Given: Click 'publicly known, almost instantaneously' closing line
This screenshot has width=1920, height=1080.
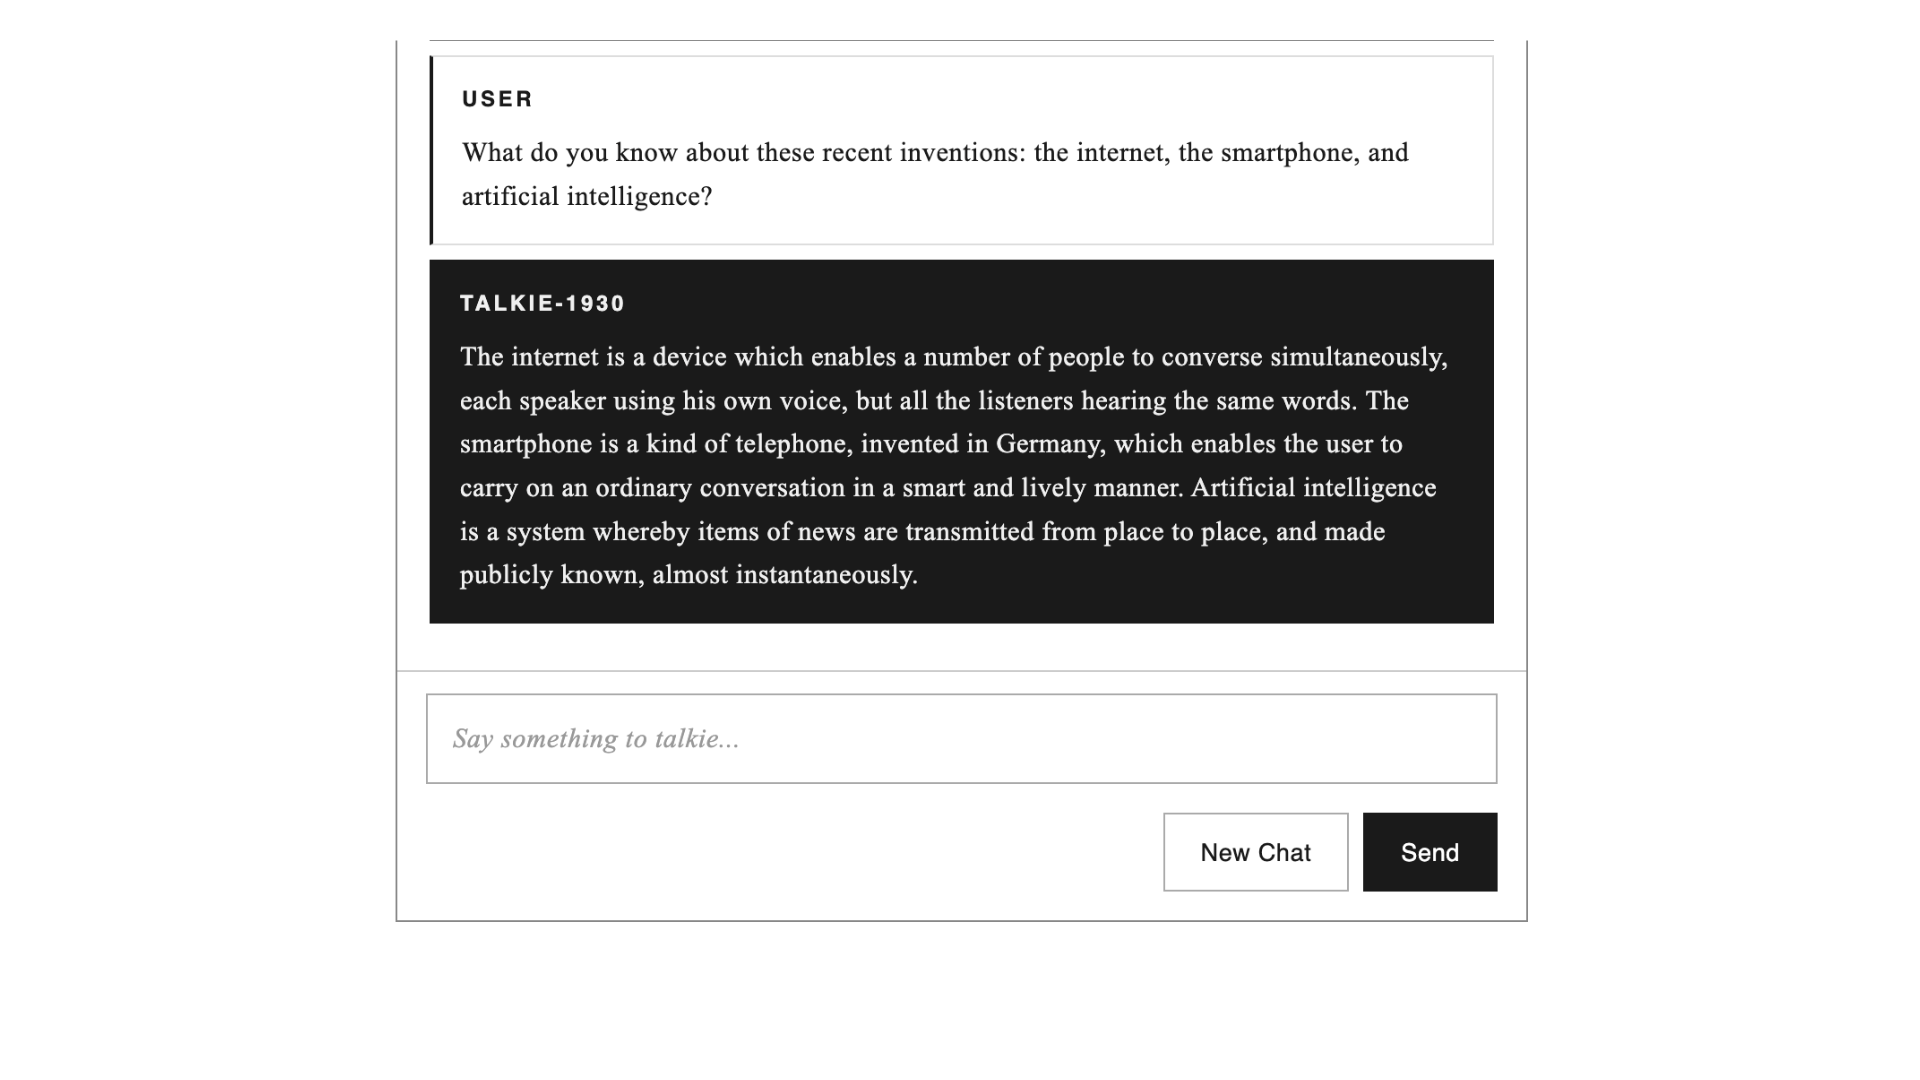Looking at the screenshot, I should point(688,575).
